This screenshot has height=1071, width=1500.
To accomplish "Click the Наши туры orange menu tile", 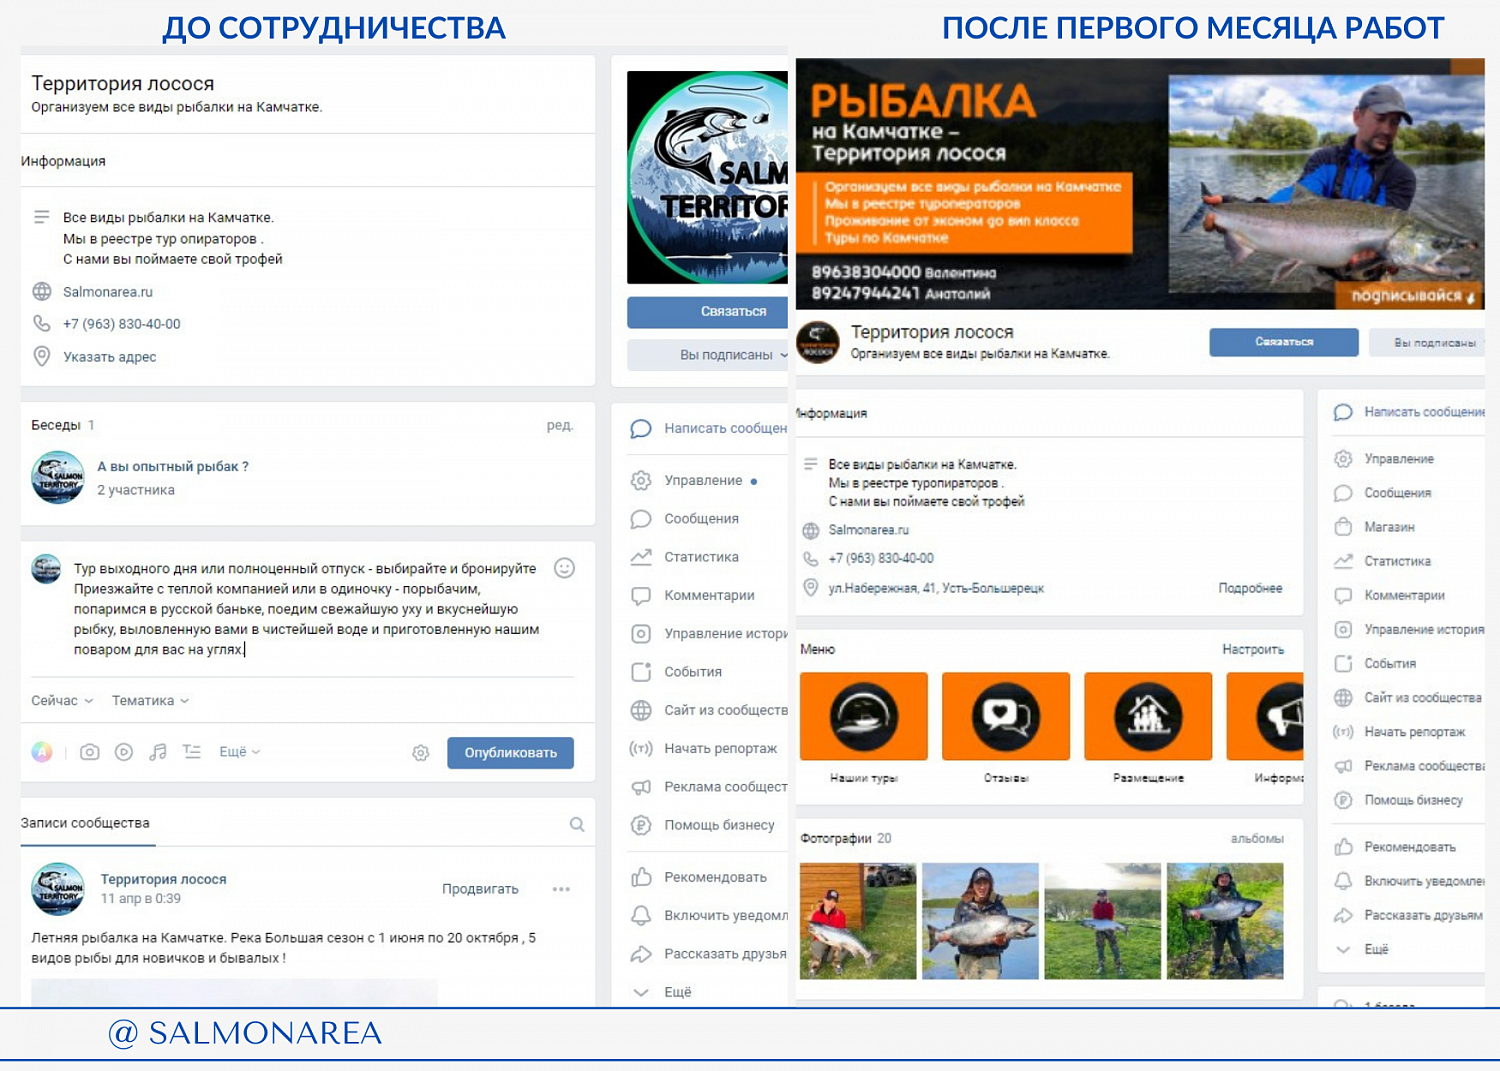I will 864,716.
